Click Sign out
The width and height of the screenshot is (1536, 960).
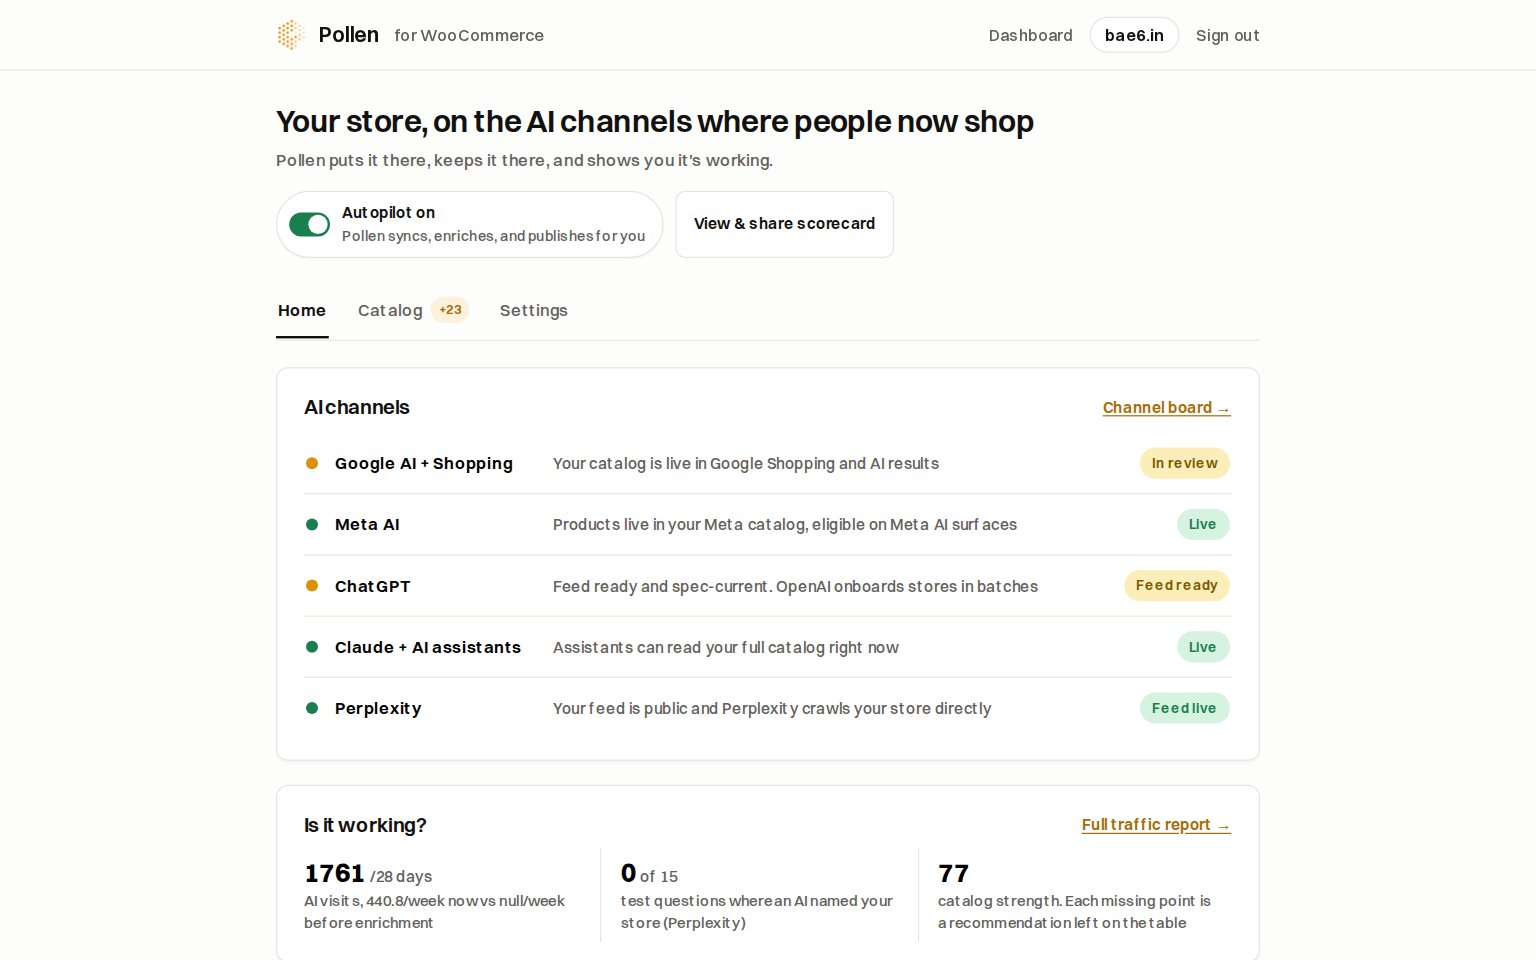click(x=1227, y=35)
